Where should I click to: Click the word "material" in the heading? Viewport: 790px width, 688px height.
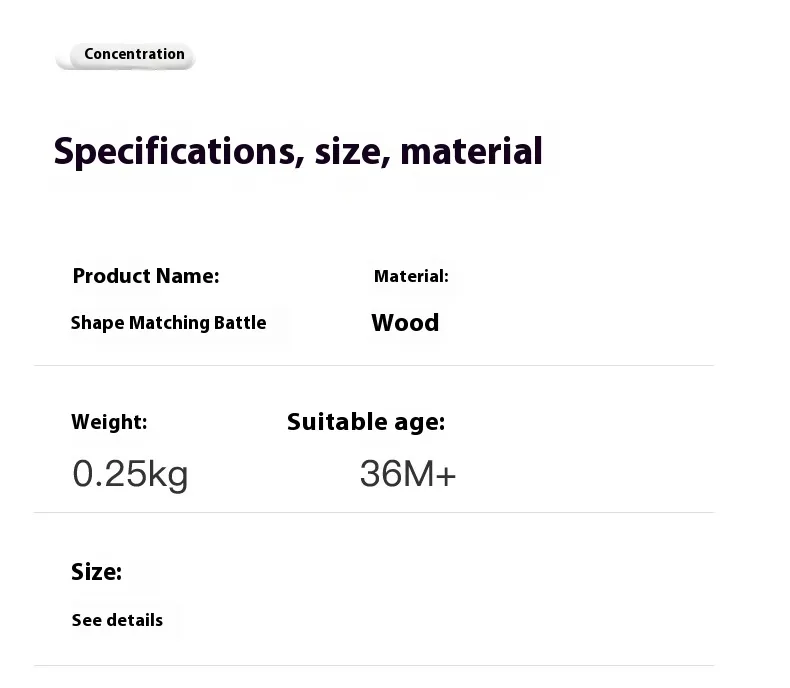470,152
